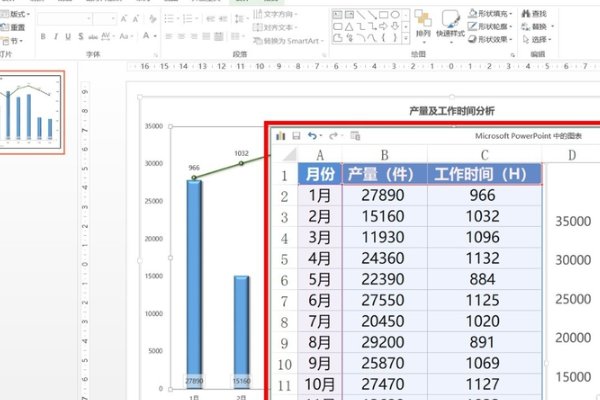Screen dimensions: 600x400
Task: Click the 排列 arrange button
Action: (x=423, y=24)
